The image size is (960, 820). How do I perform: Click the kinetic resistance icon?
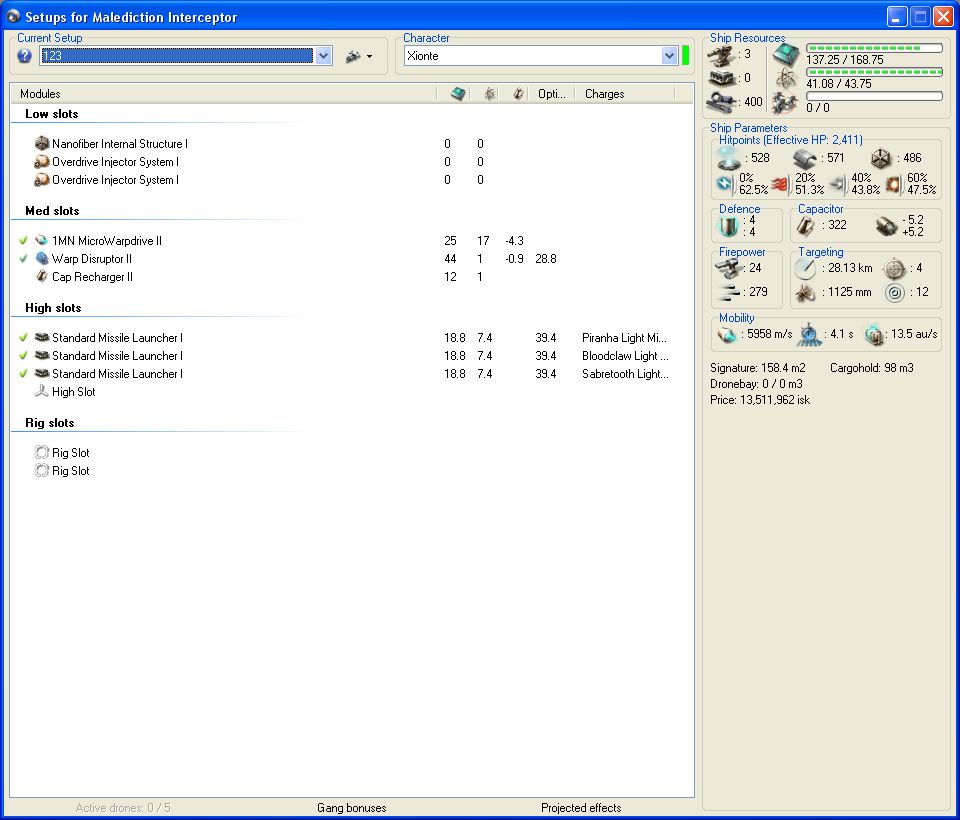[x=838, y=184]
